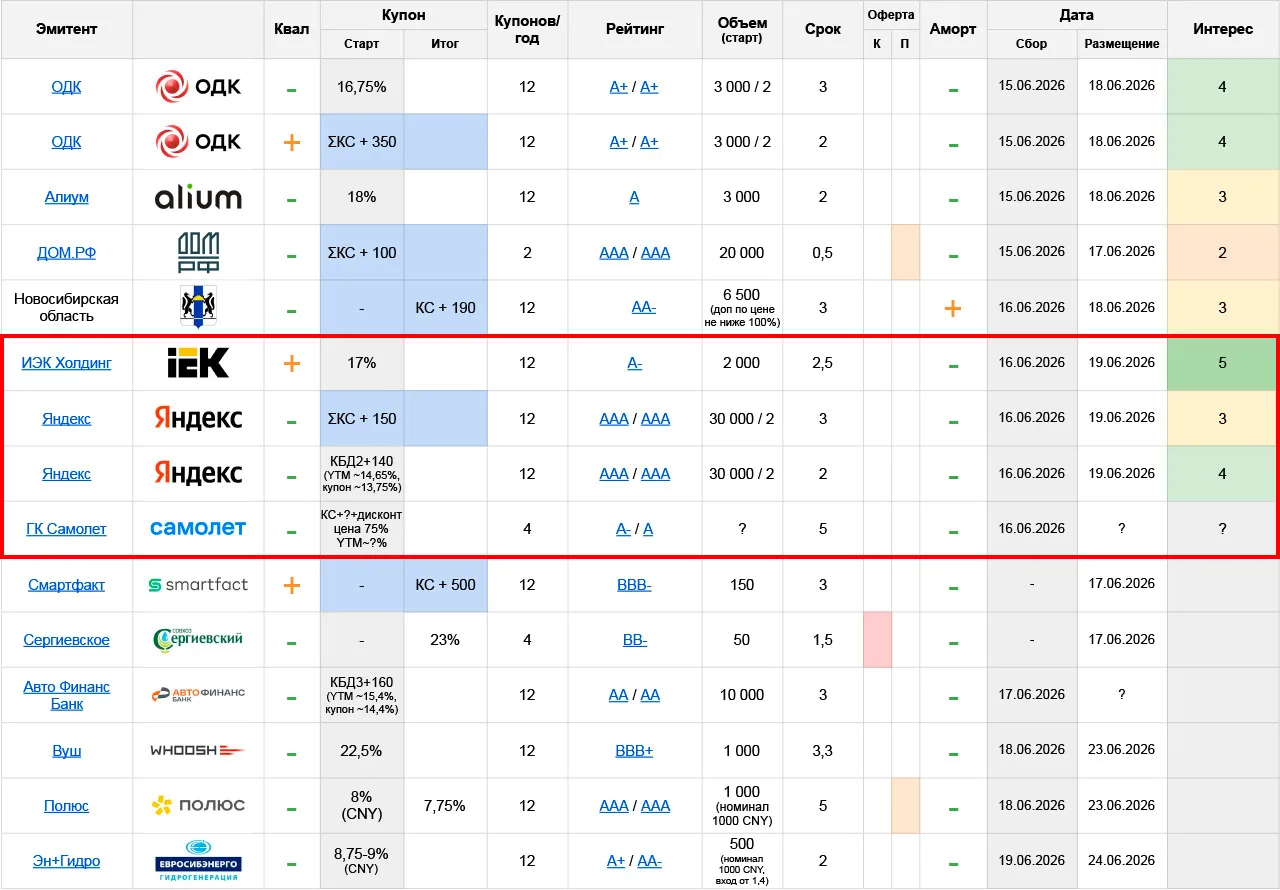Click the Alium company logo

point(198,197)
